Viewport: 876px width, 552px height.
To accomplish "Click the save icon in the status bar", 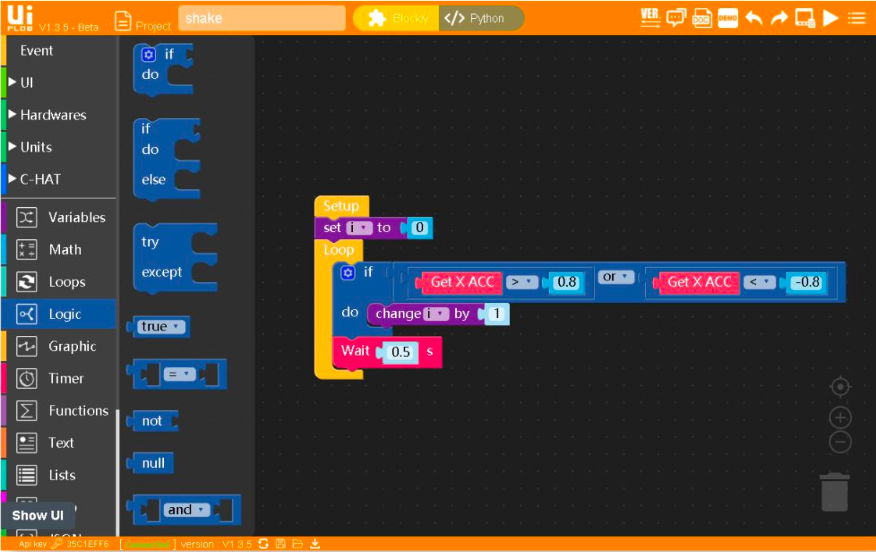I will pyautogui.click(x=280, y=544).
